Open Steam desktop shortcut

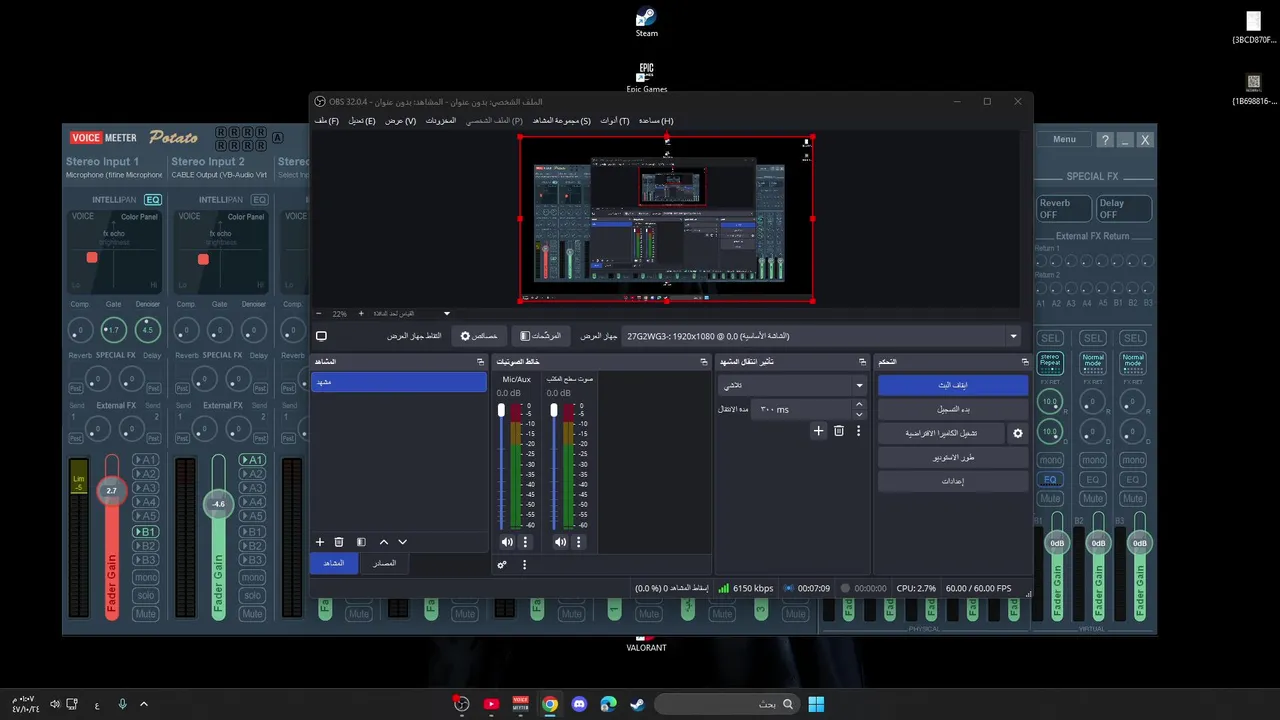tap(647, 22)
